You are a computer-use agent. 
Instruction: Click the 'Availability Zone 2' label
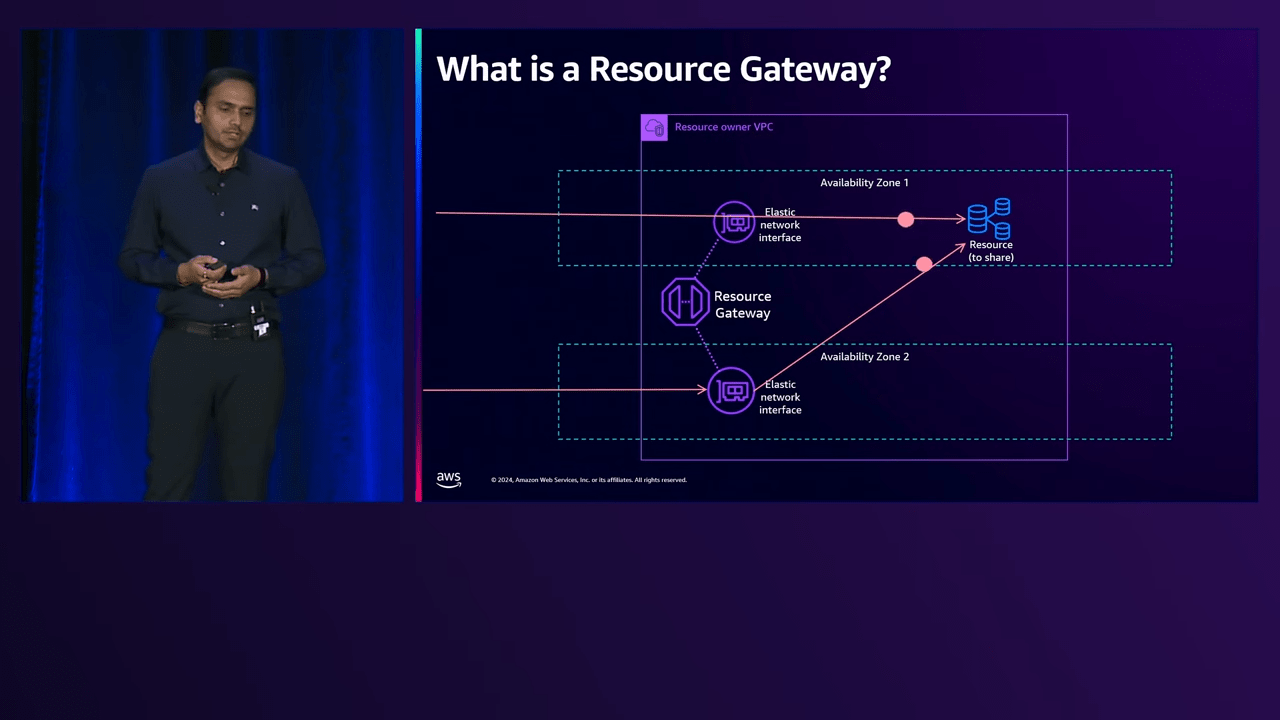[865, 357]
